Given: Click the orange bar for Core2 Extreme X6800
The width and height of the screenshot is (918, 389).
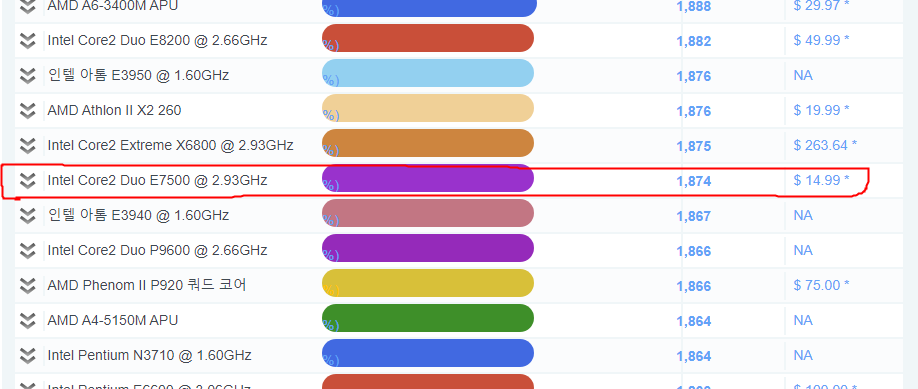Looking at the screenshot, I should pos(428,143).
